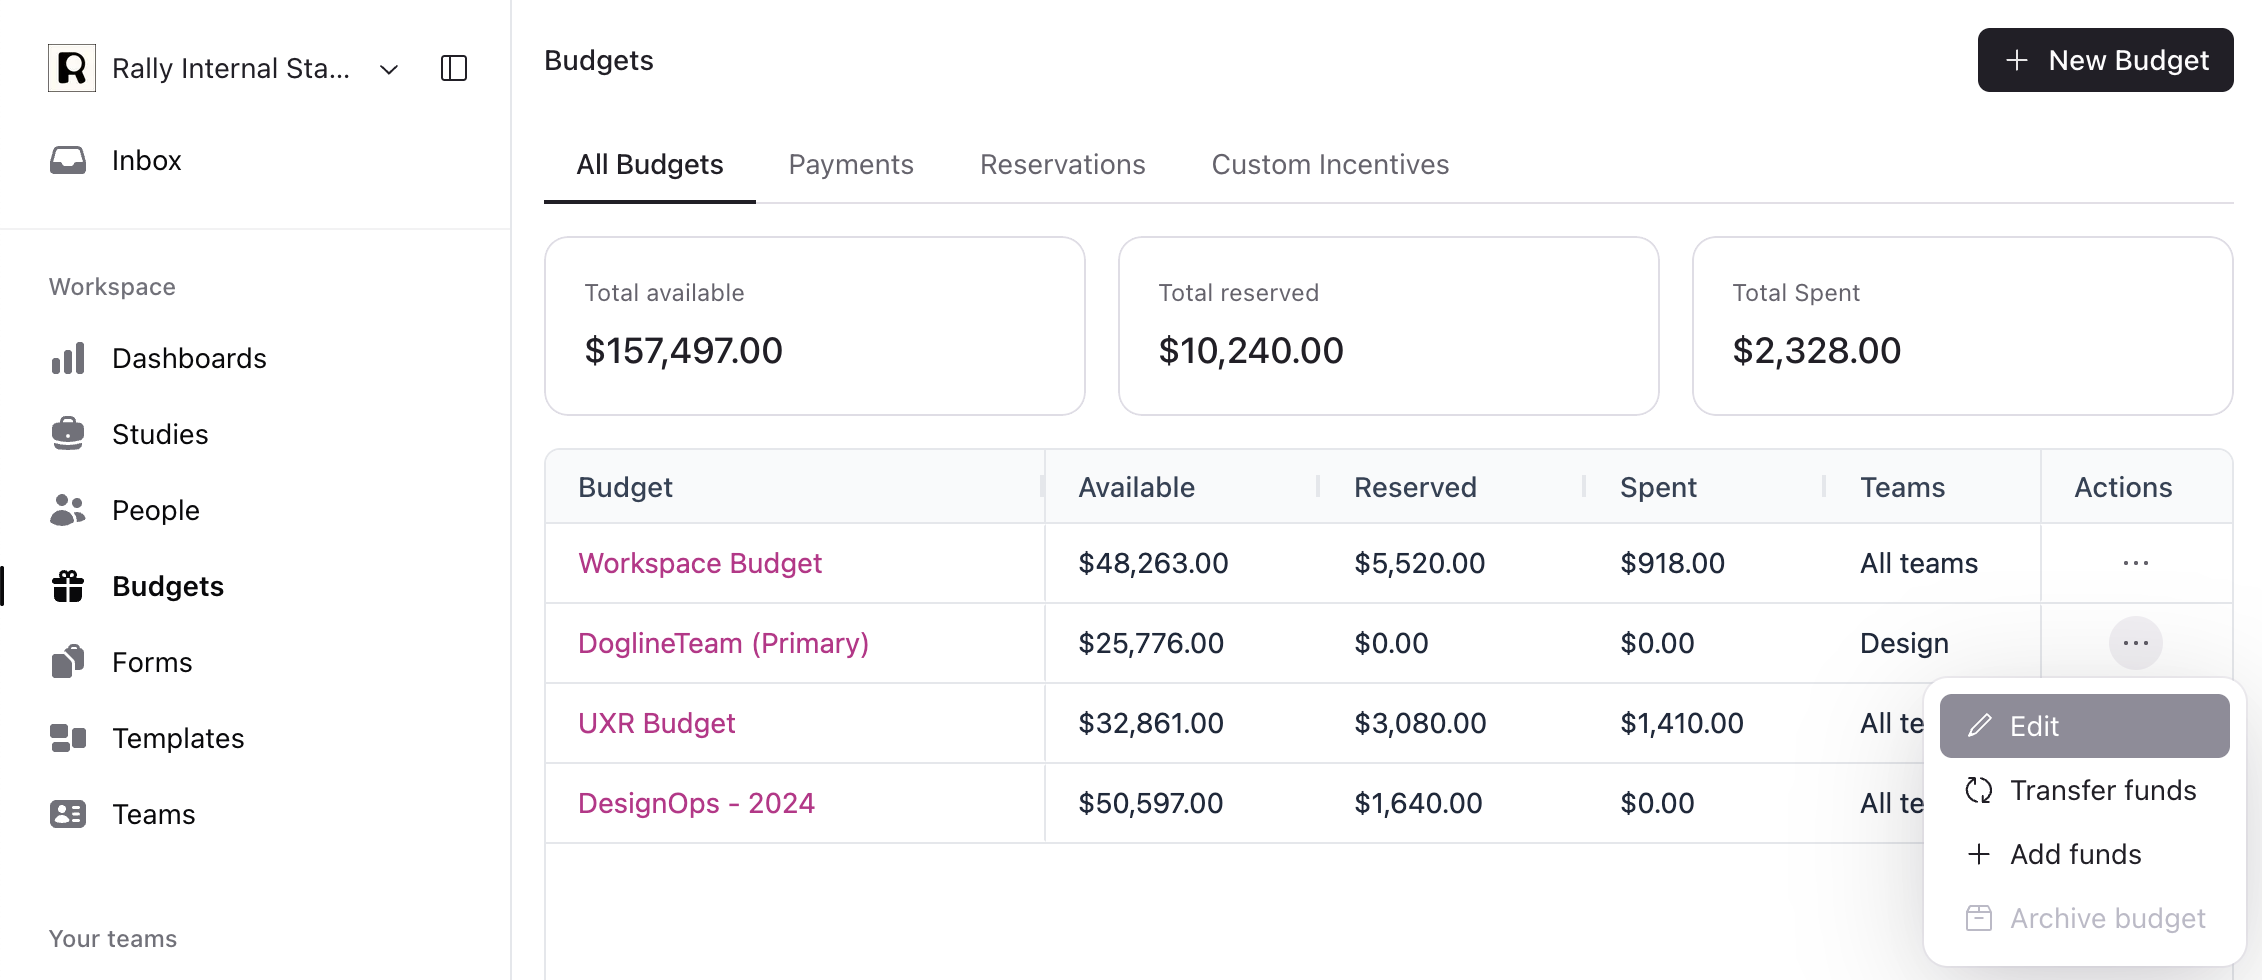Viewport: 2262px width, 980px height.
Task: Open People icon in sidebar
Action: (x=68, y=510)
